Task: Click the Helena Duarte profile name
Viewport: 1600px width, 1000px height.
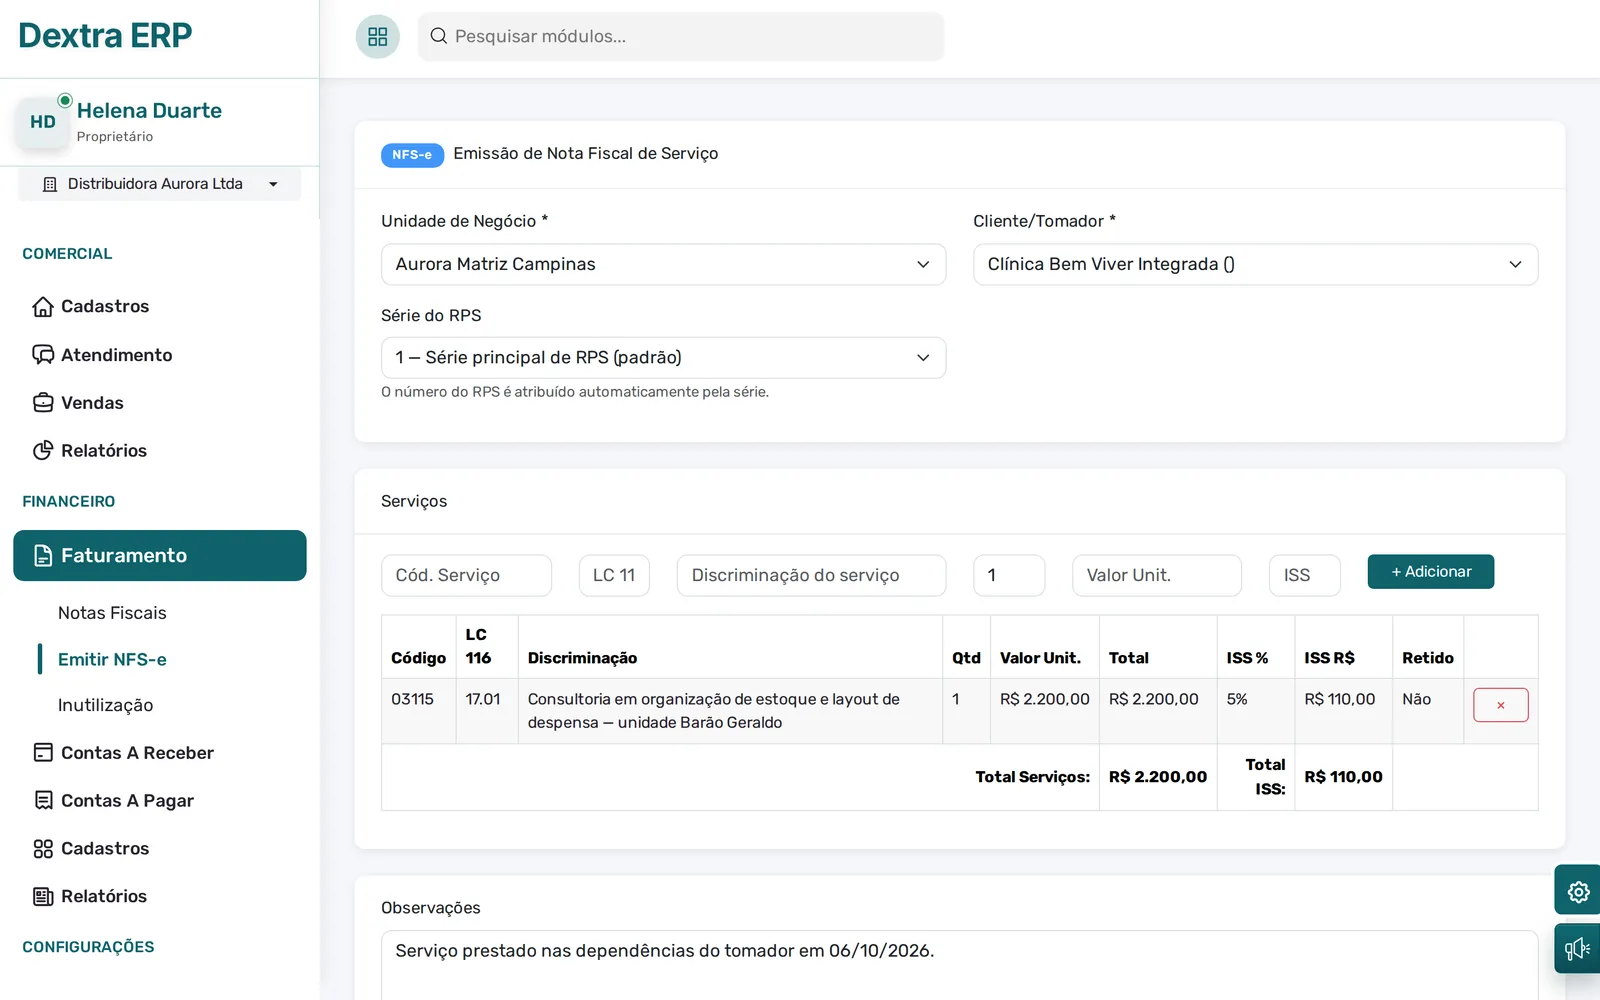Action: pyautogui.click(x=149, y=111)
